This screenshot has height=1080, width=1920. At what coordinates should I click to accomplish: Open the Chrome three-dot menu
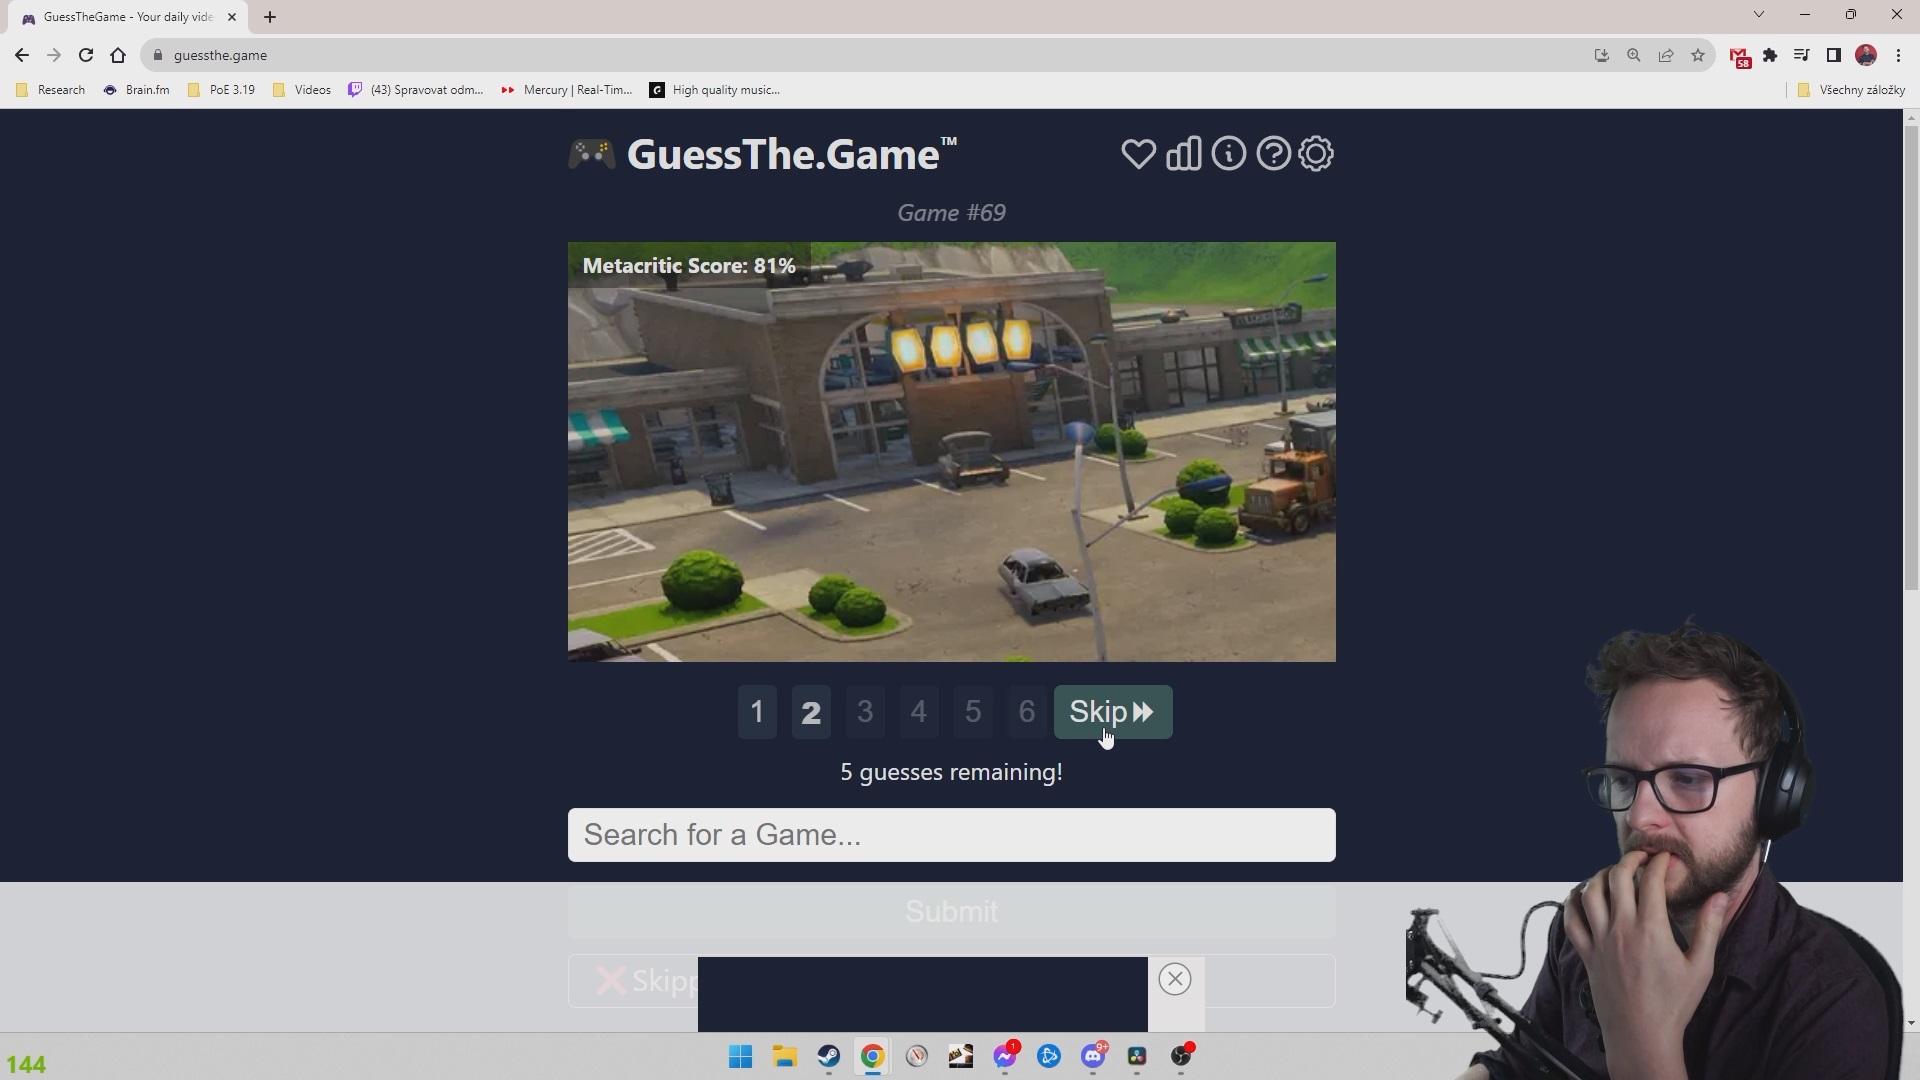(1898, 55)
